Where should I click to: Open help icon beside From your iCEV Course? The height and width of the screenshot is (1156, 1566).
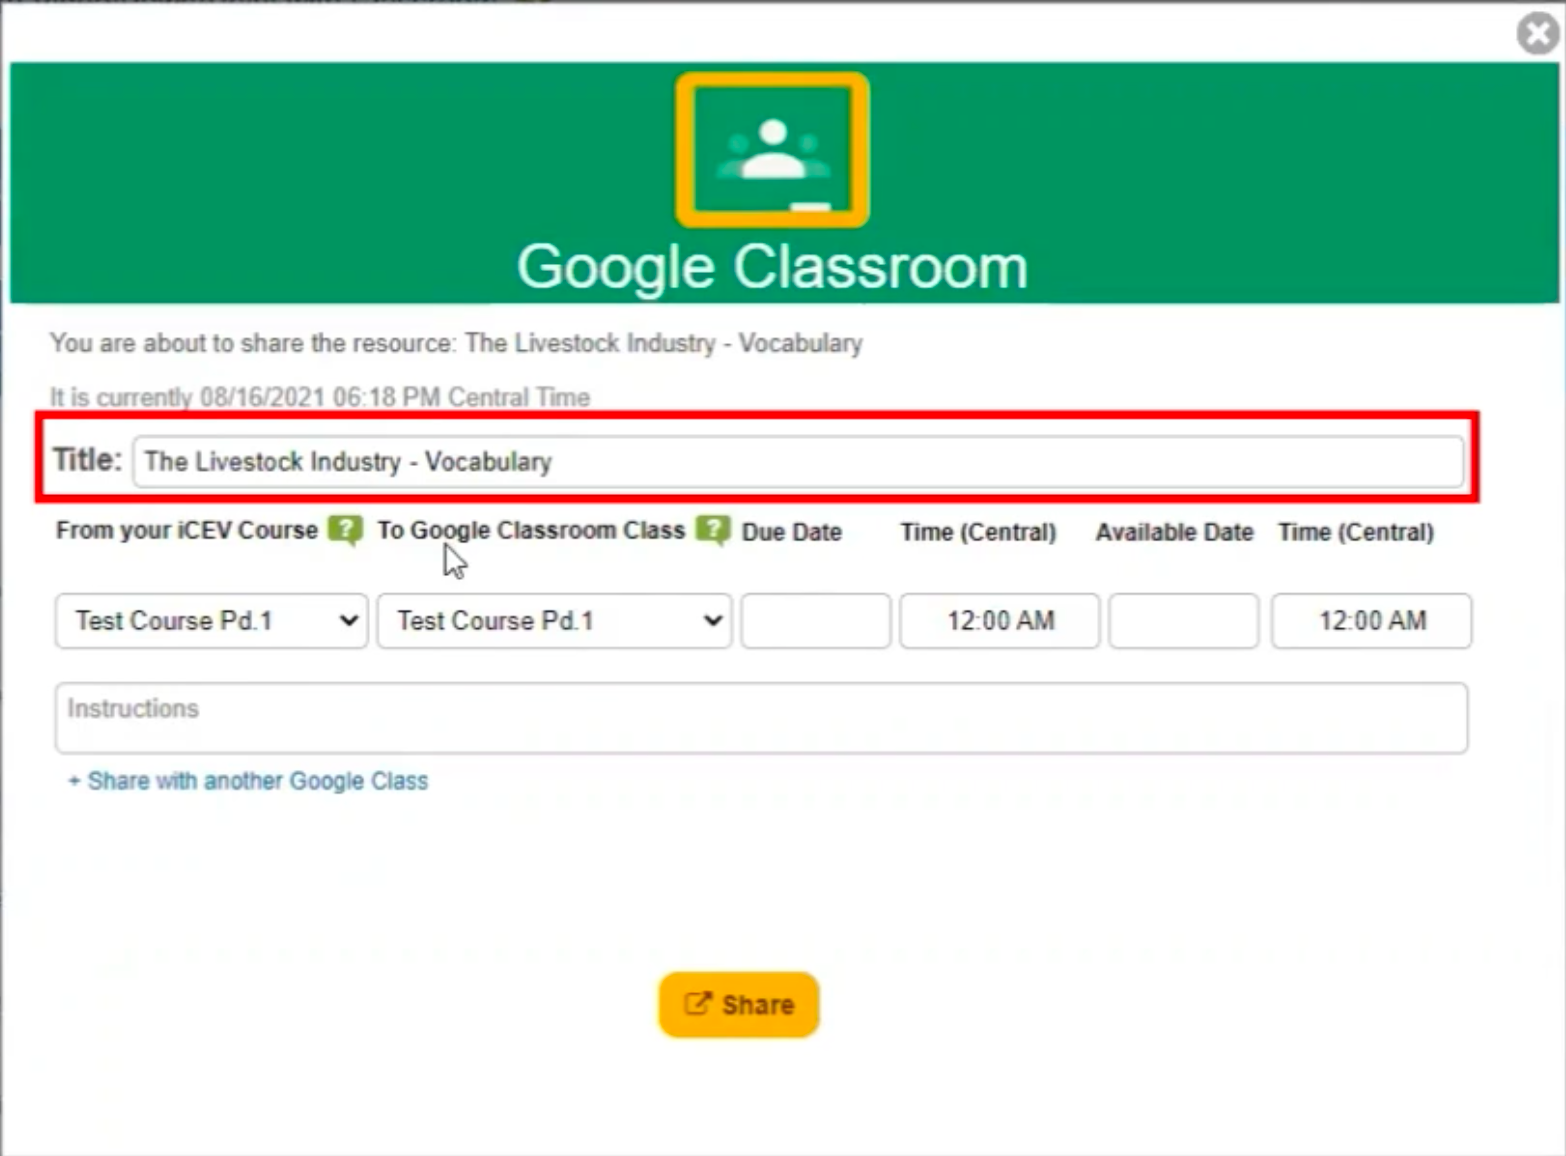[x=345, y=529]
